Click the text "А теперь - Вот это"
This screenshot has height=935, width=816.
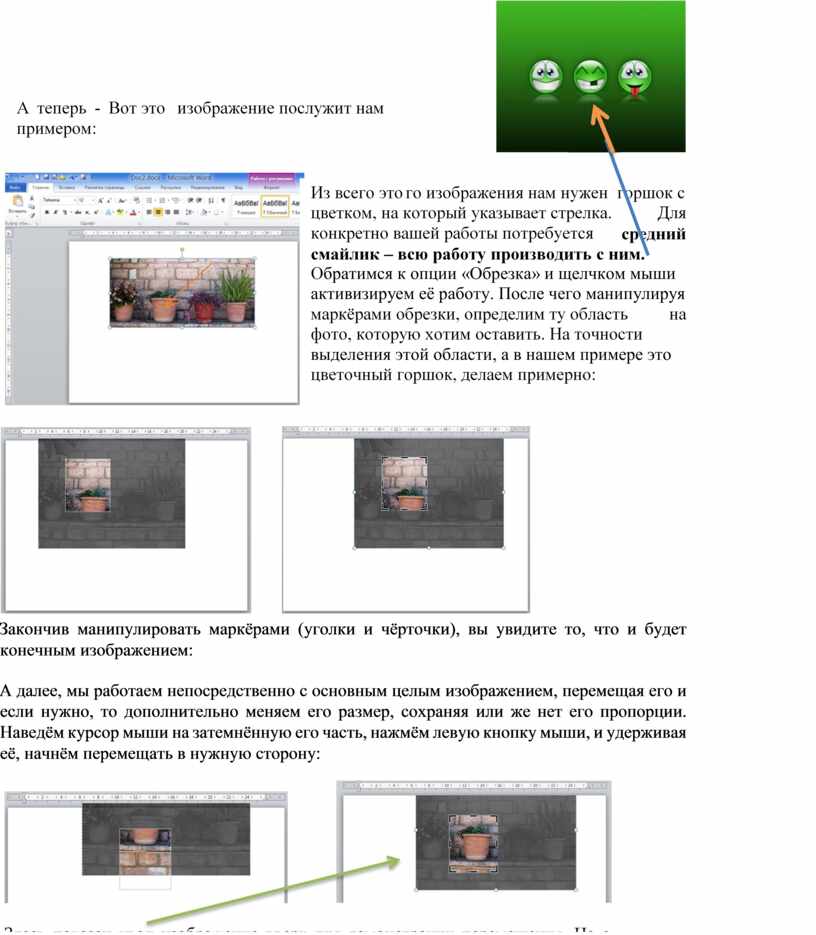click(91, 109)
